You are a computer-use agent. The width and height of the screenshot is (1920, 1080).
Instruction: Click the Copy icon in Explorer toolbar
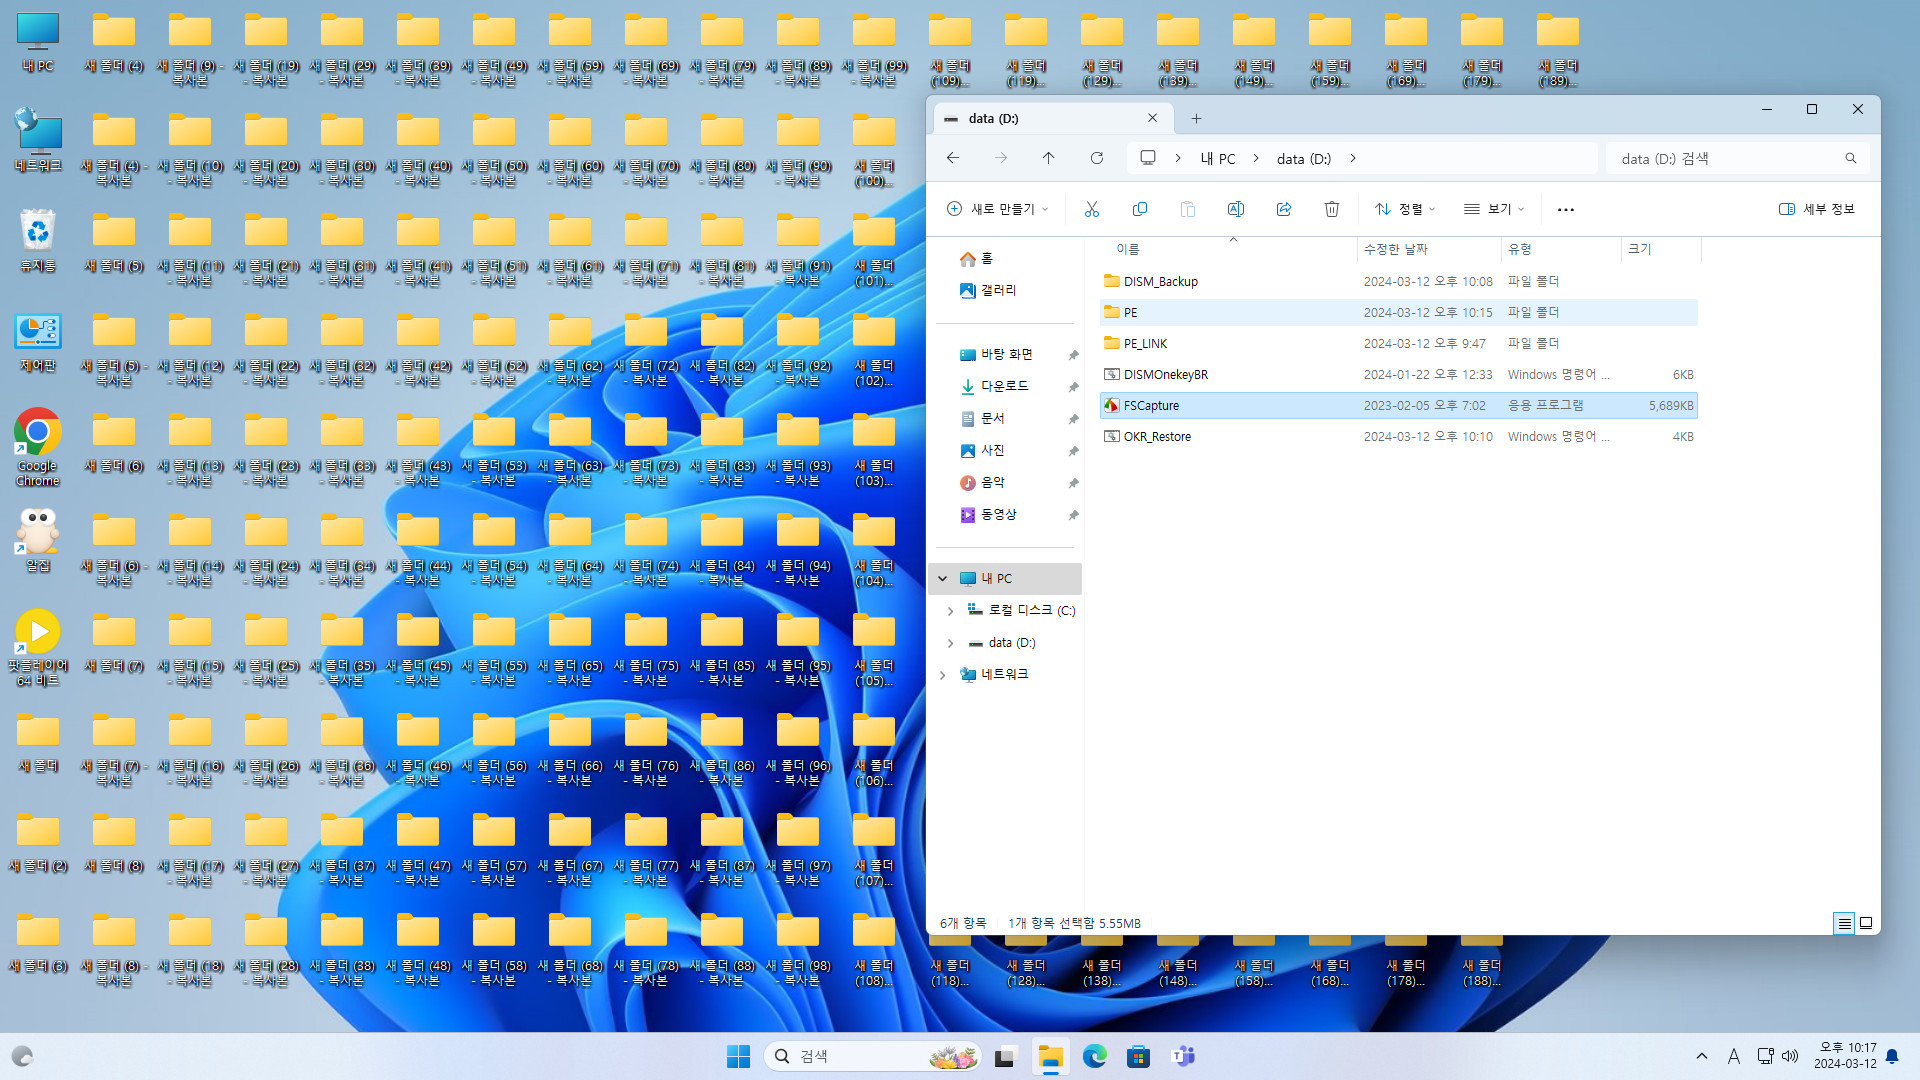(x=1139, y=209)
